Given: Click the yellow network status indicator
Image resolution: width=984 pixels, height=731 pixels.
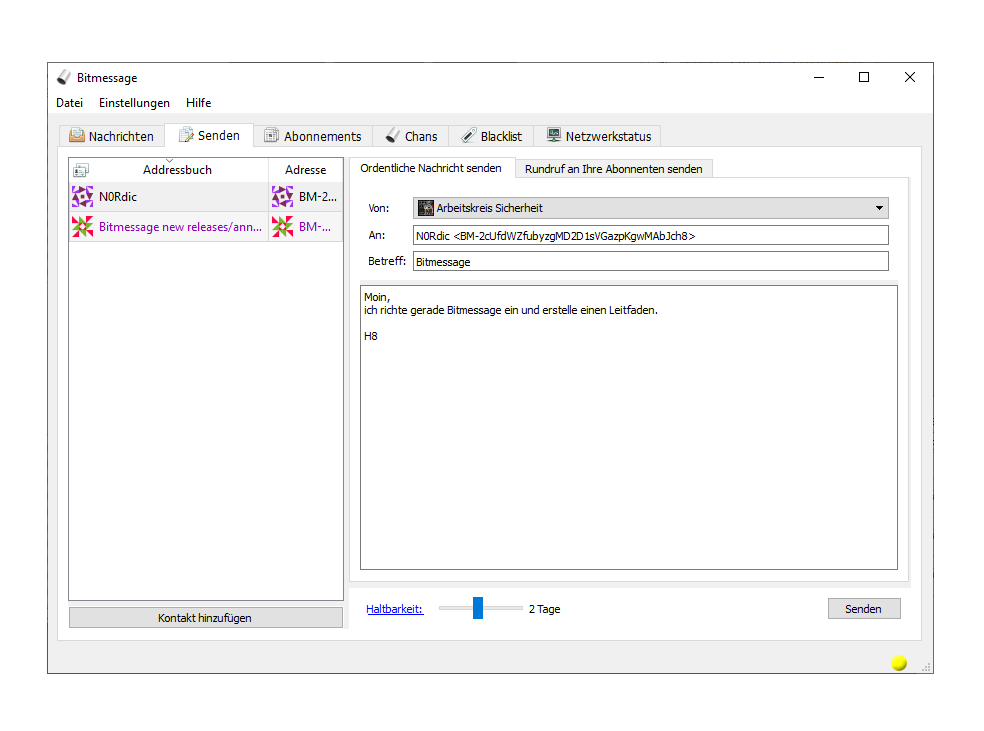Looking at the screenshot, I should [x=899, y=663].
